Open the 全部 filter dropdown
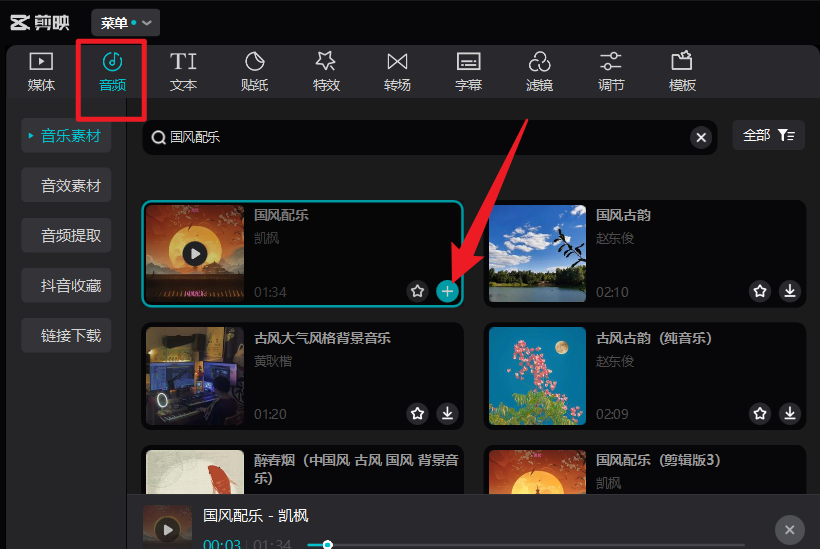820x549 pixels. pyautogui.click(x=768, y=135)
